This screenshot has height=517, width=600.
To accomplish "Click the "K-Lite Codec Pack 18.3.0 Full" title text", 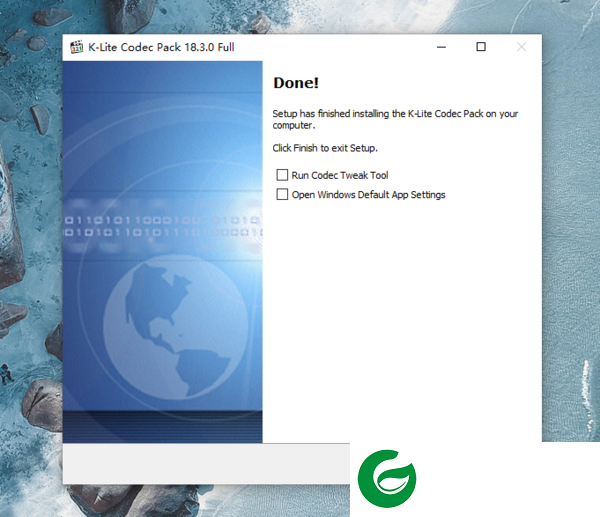I will 161,47.
